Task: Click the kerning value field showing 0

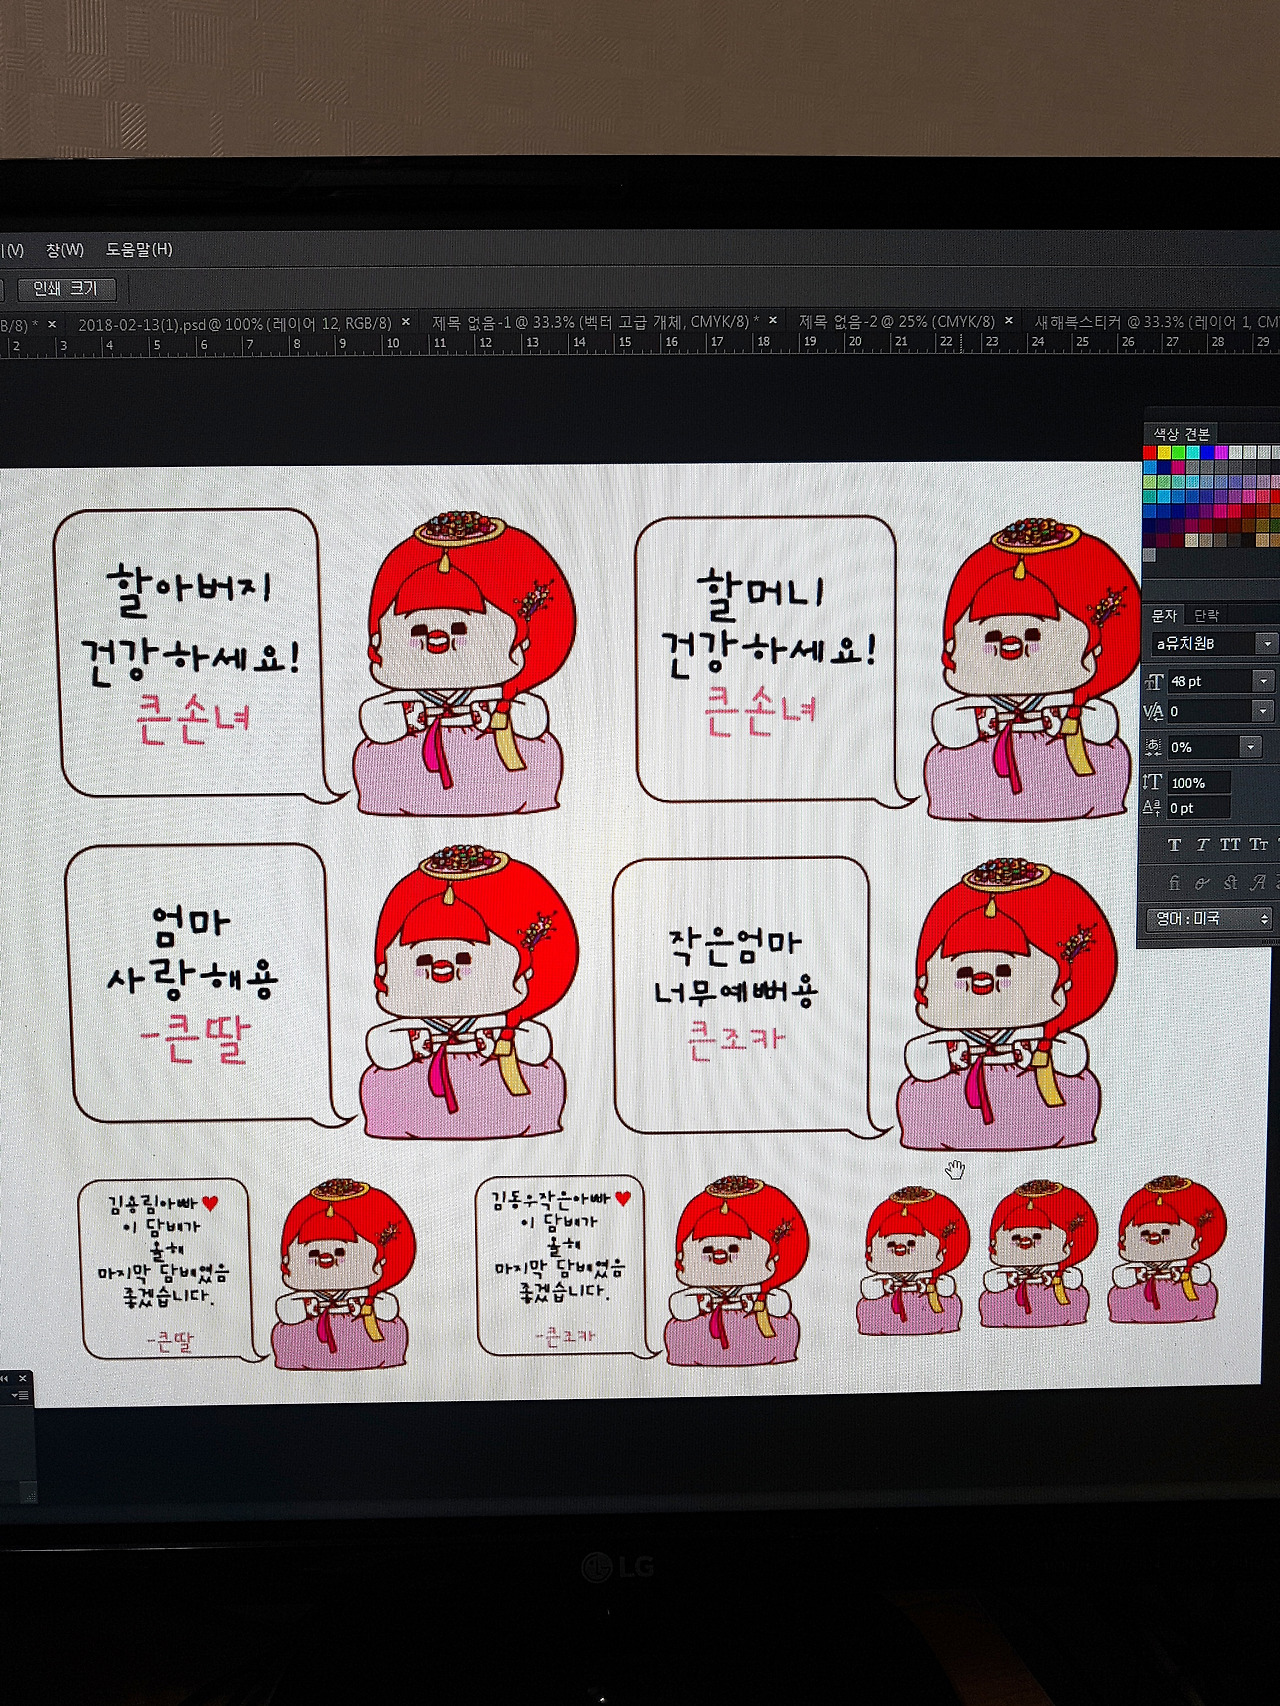Action: click(1209, 712)
